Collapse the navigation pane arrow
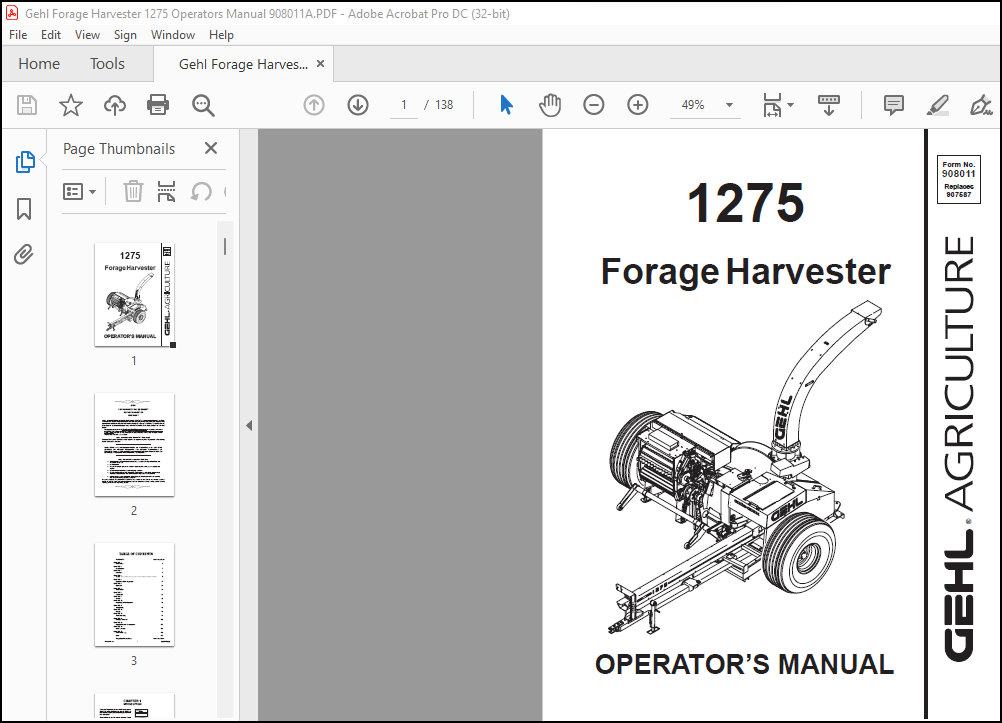The image size is (1002, 723). (x=249, y=425)
